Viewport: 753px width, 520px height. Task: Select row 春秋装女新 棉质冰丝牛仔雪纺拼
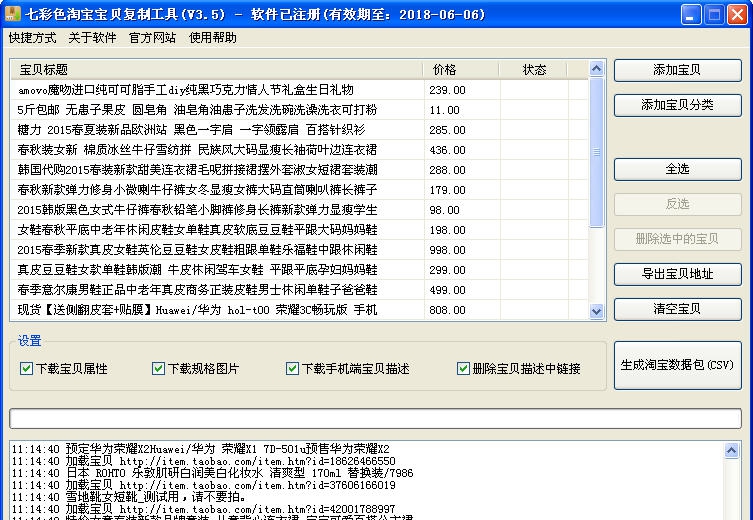[x=299, y=150]
